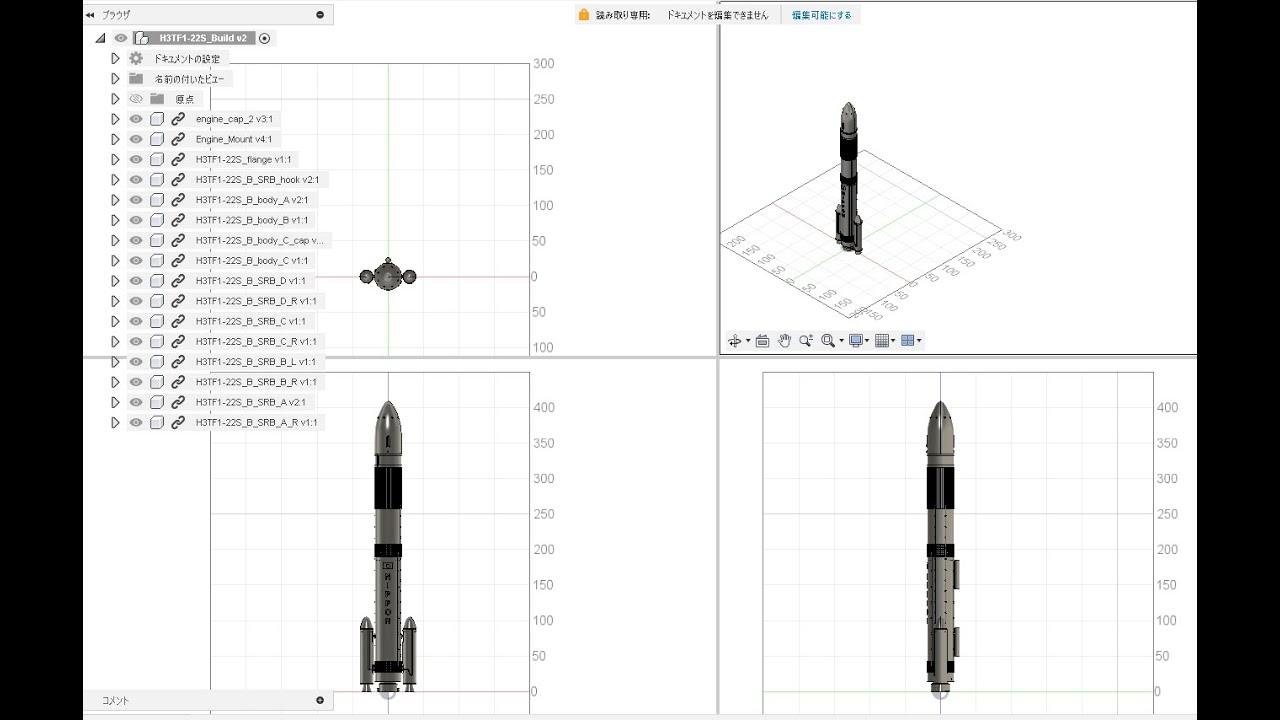Open the Orbit tool options arrow
1280x720 pixels.
click(x=748, y=341)
